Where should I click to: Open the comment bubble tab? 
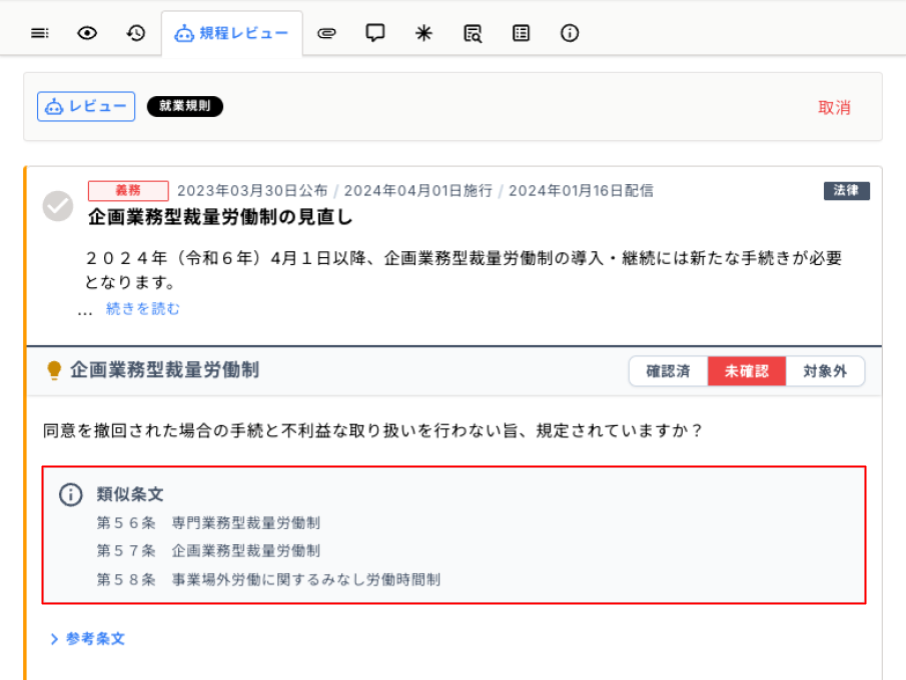(x=375, y=33)
